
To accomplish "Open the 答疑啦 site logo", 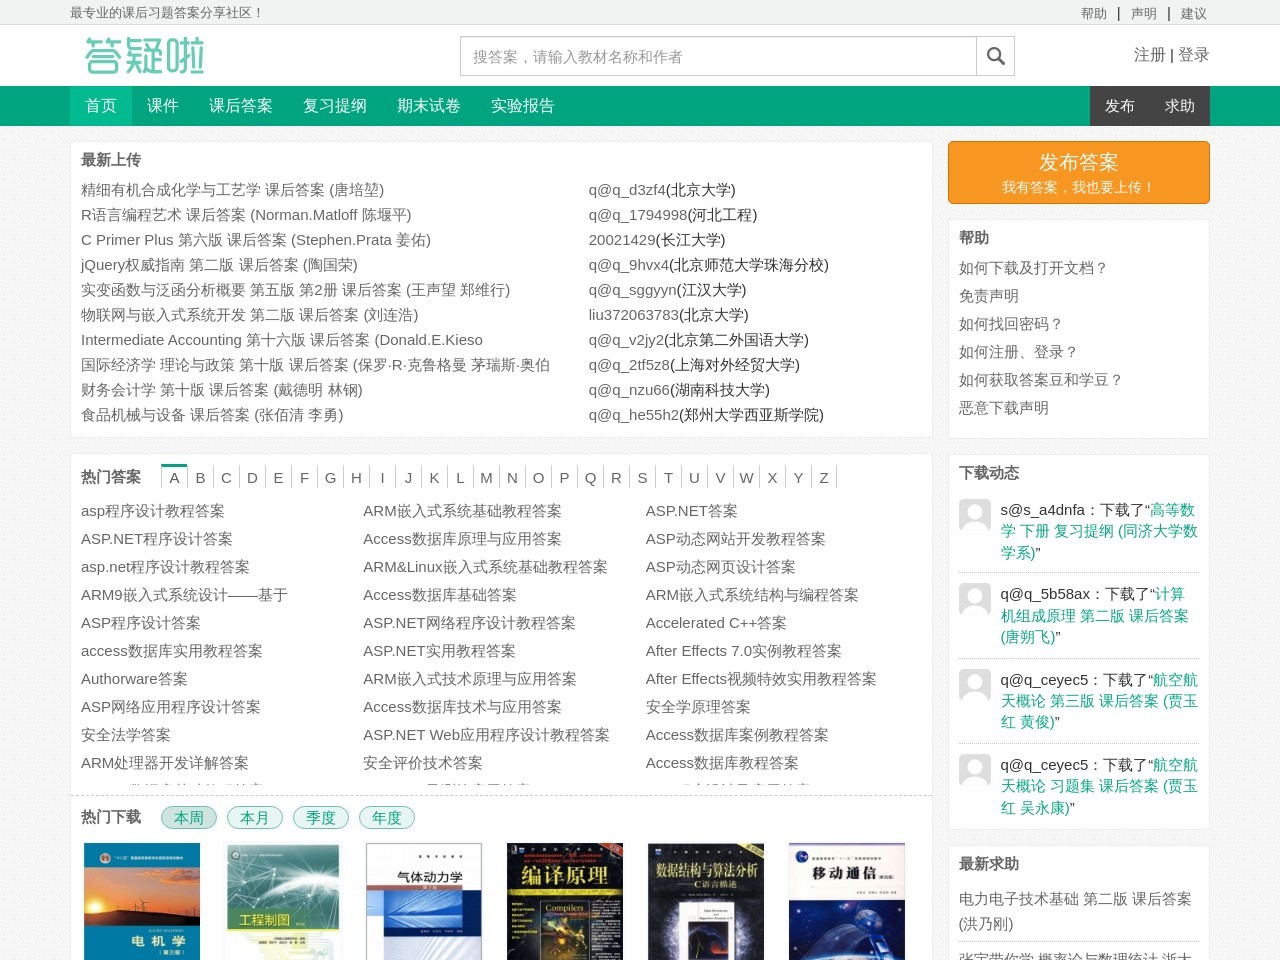I will click(x=145, y=56).
